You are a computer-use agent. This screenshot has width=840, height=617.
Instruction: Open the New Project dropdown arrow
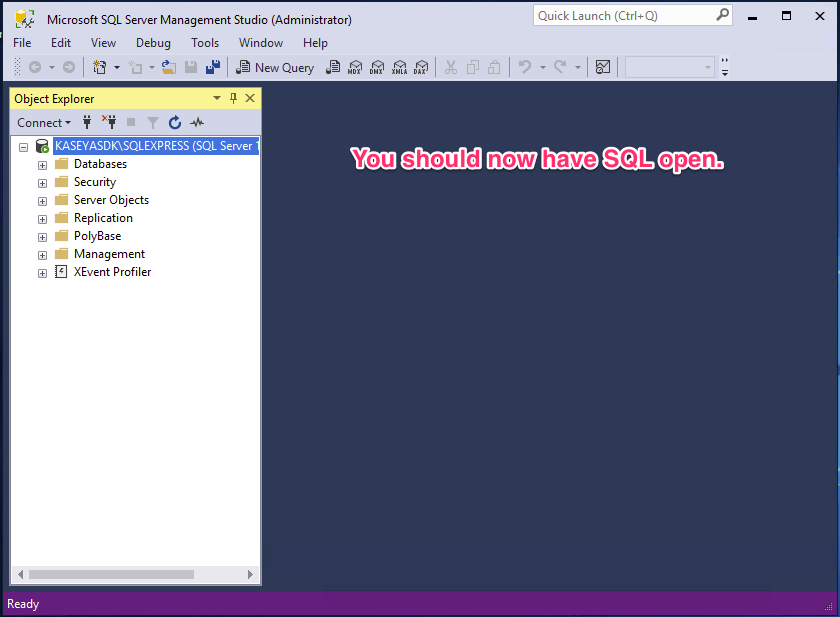point(117,67)
